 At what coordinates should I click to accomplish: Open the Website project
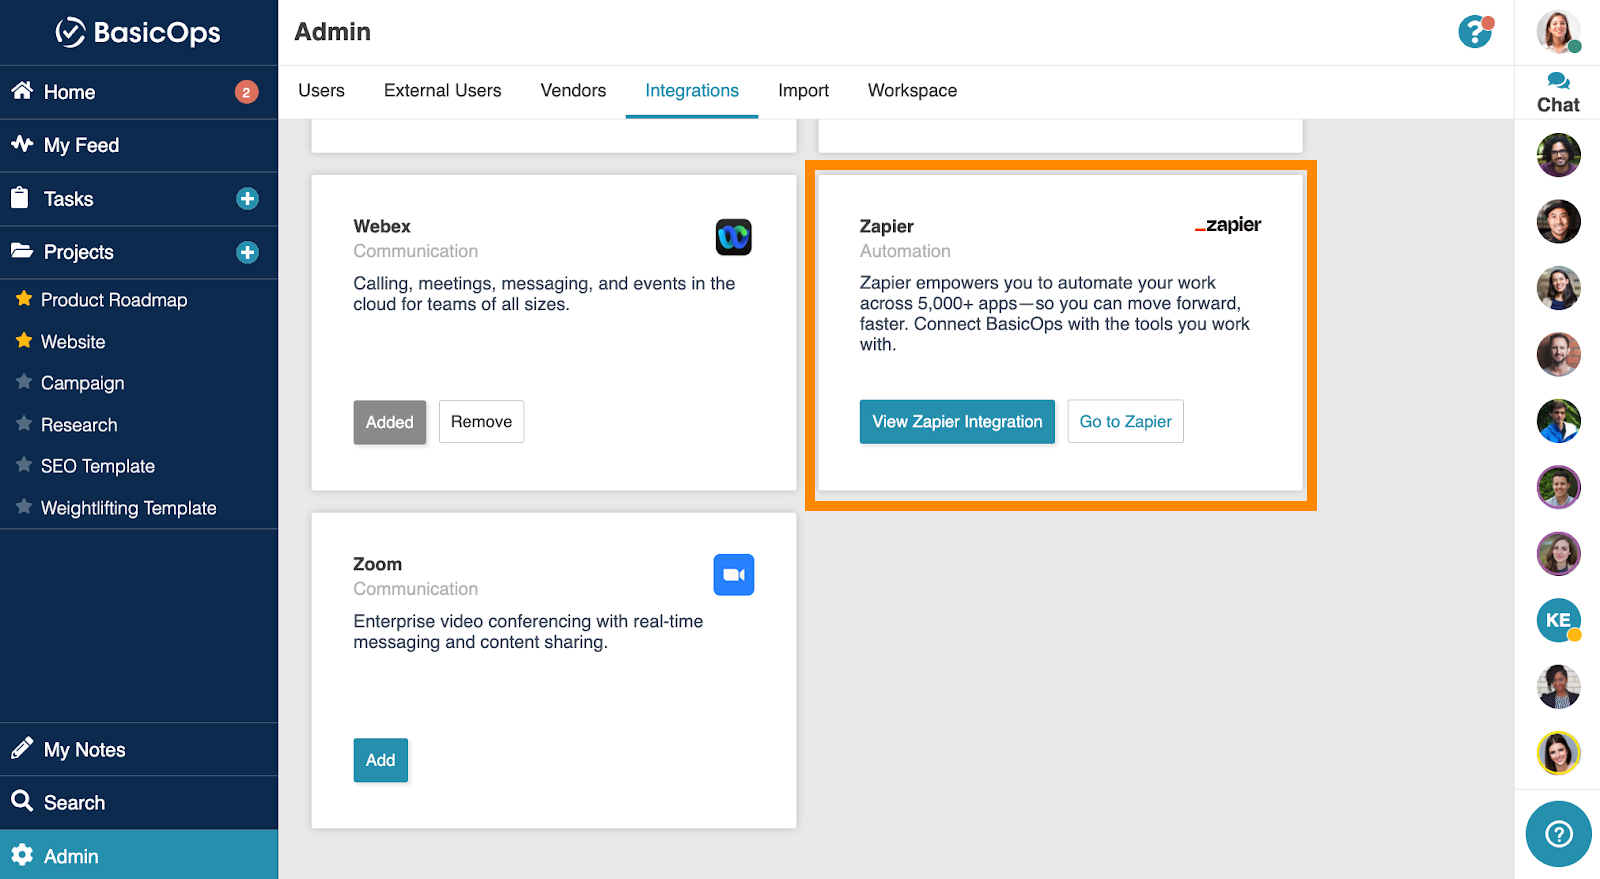coord(73,342)
